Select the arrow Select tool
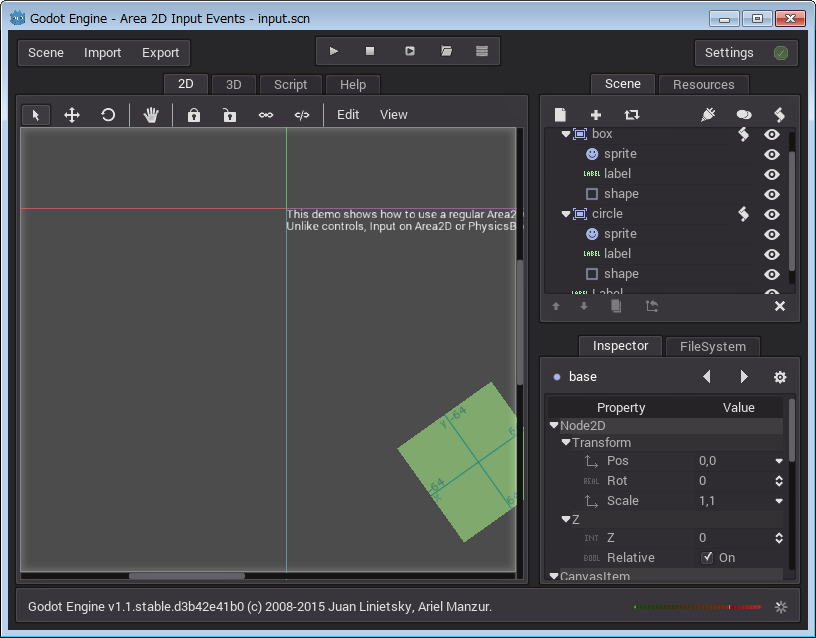Screen dimensions: 816x638 [35, 115]
